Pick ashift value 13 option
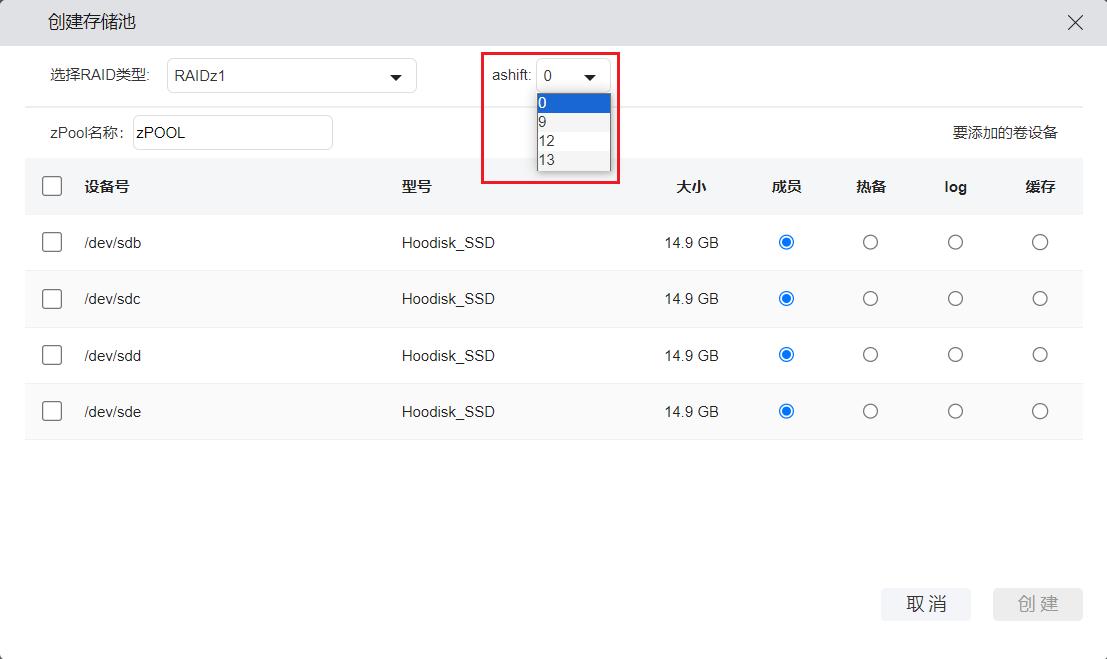Viewport: 1107px width, 659px height. coord(573,160)
